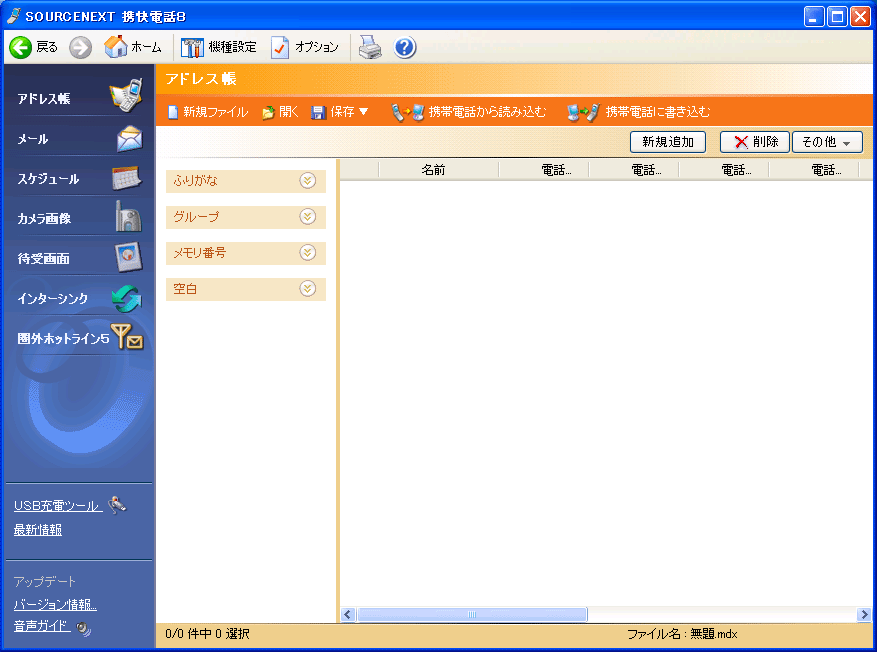Open 待受画面 wallpaper icon in sidebar
Image resolution: width=877 pixels, height=652 pixels.
(129, 257)
